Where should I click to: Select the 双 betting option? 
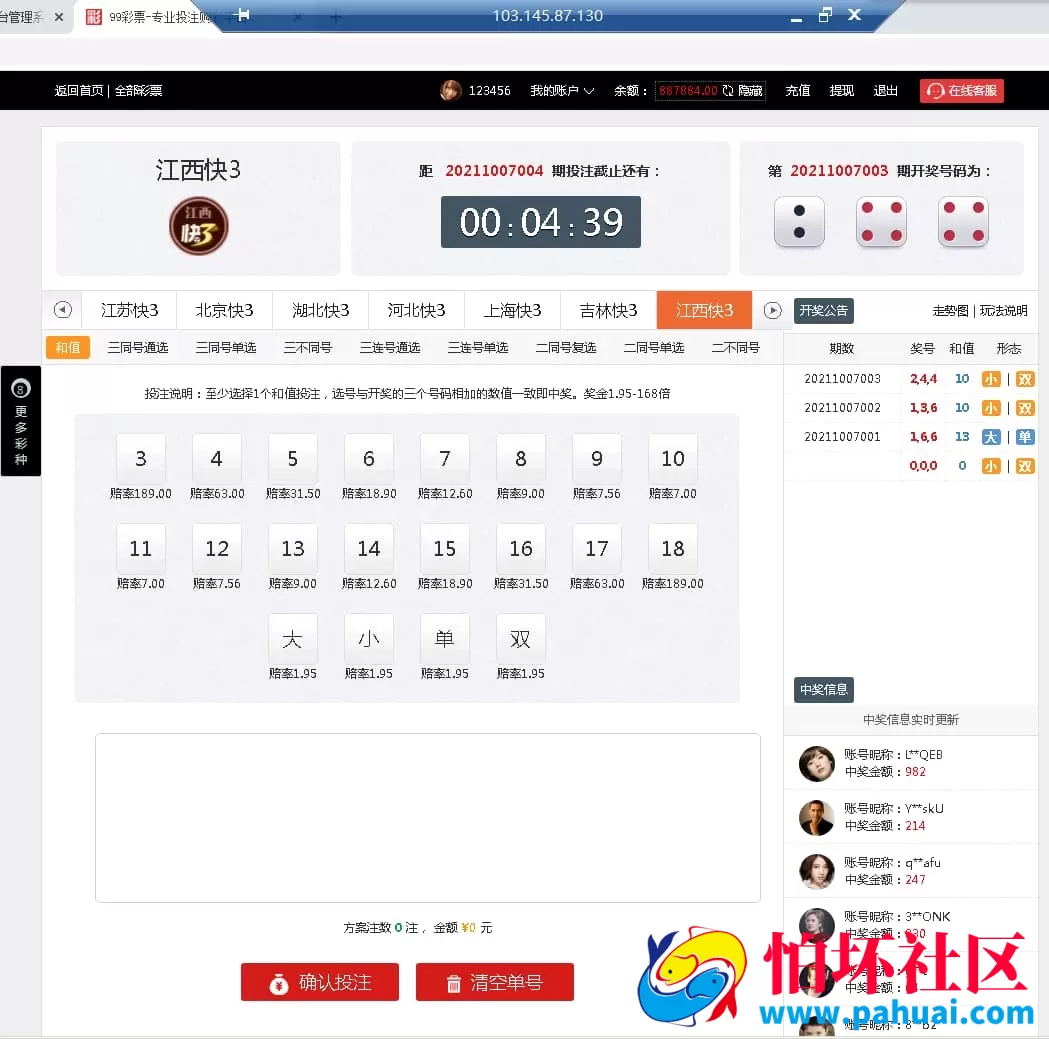(x=521, y=637)
